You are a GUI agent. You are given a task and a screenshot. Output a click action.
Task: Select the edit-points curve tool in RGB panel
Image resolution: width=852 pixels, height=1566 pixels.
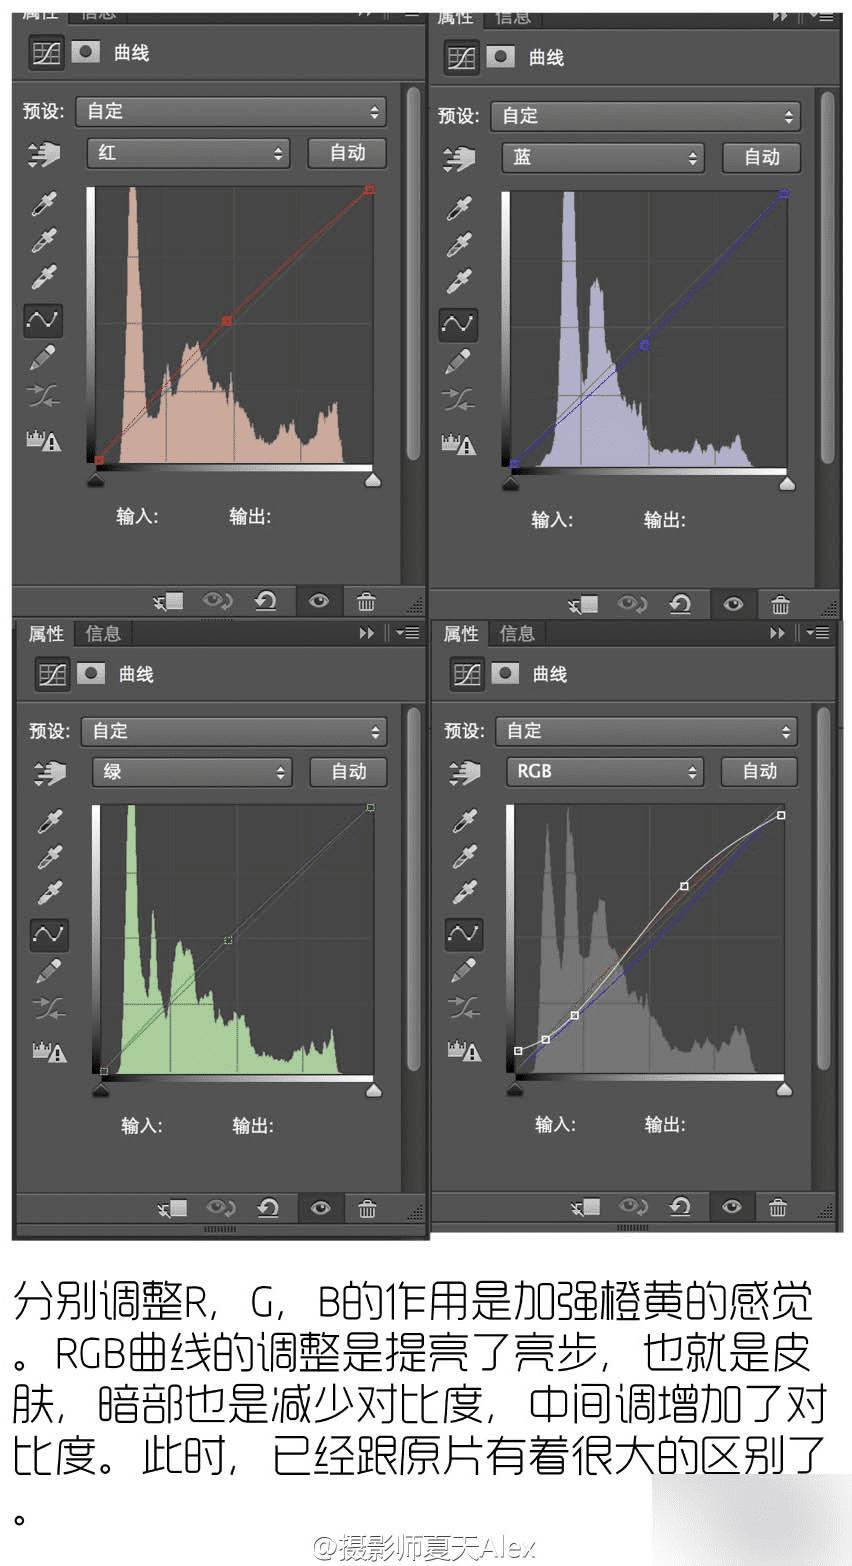pyautogui.click(x=463, y=933)
